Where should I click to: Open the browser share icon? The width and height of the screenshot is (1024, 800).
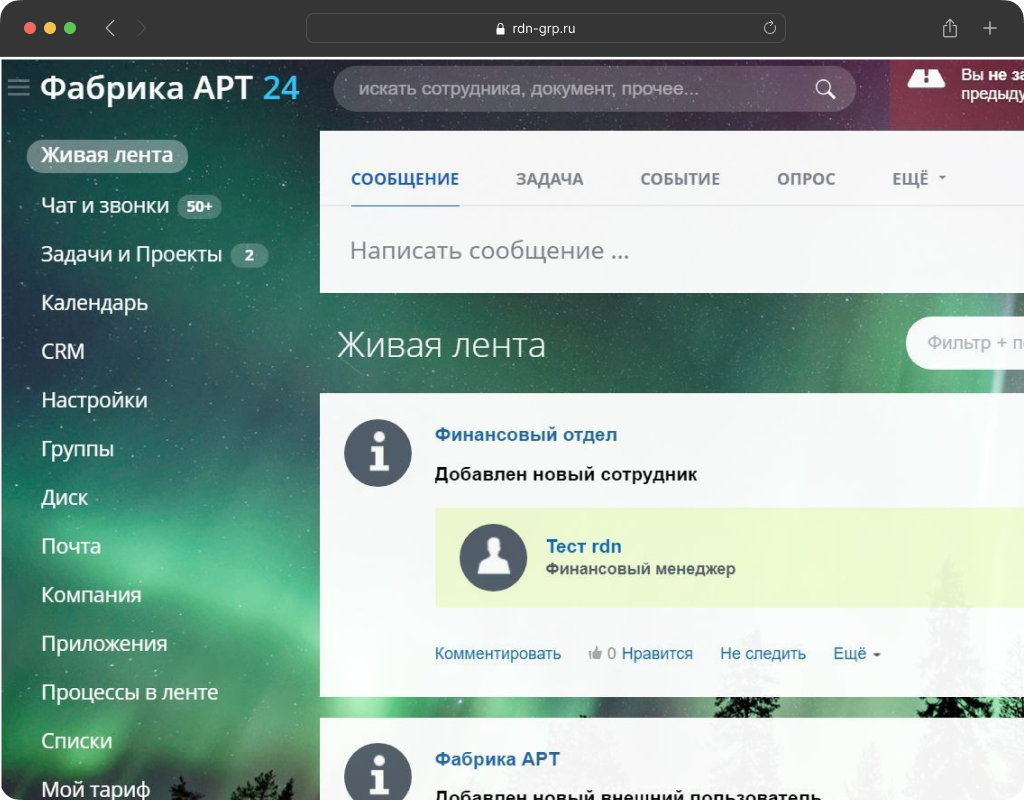pyautogui.click(x=950, y=29)
